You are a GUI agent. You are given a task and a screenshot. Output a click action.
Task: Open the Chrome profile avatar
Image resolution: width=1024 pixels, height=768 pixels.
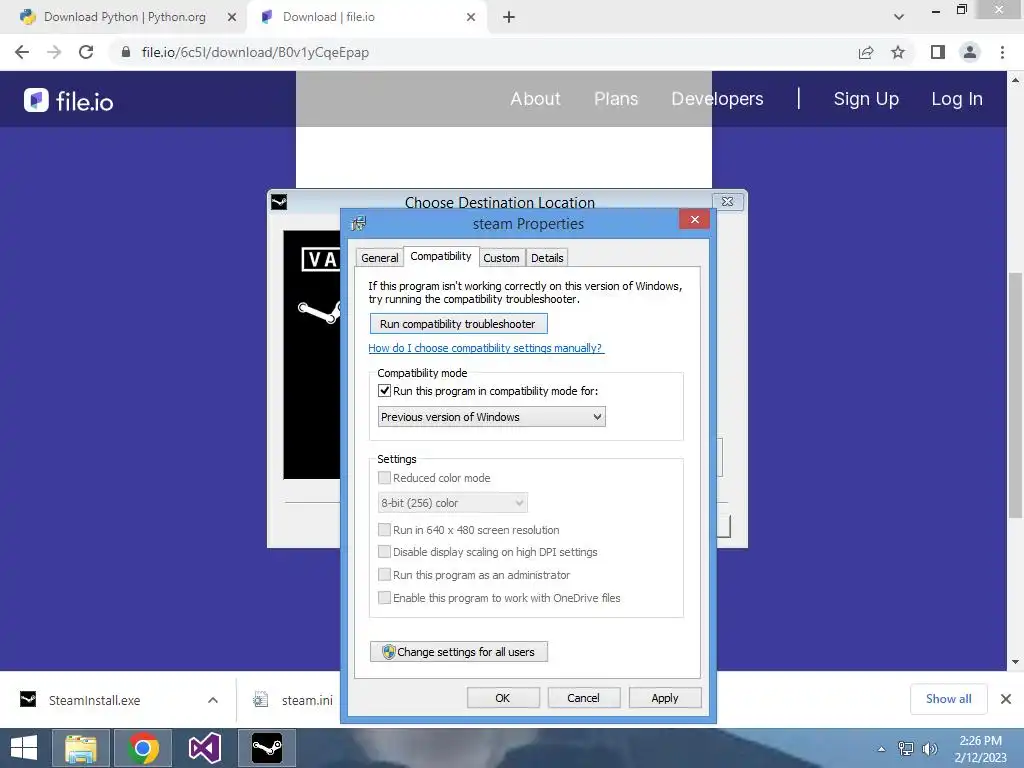click(x=970, y=52)
